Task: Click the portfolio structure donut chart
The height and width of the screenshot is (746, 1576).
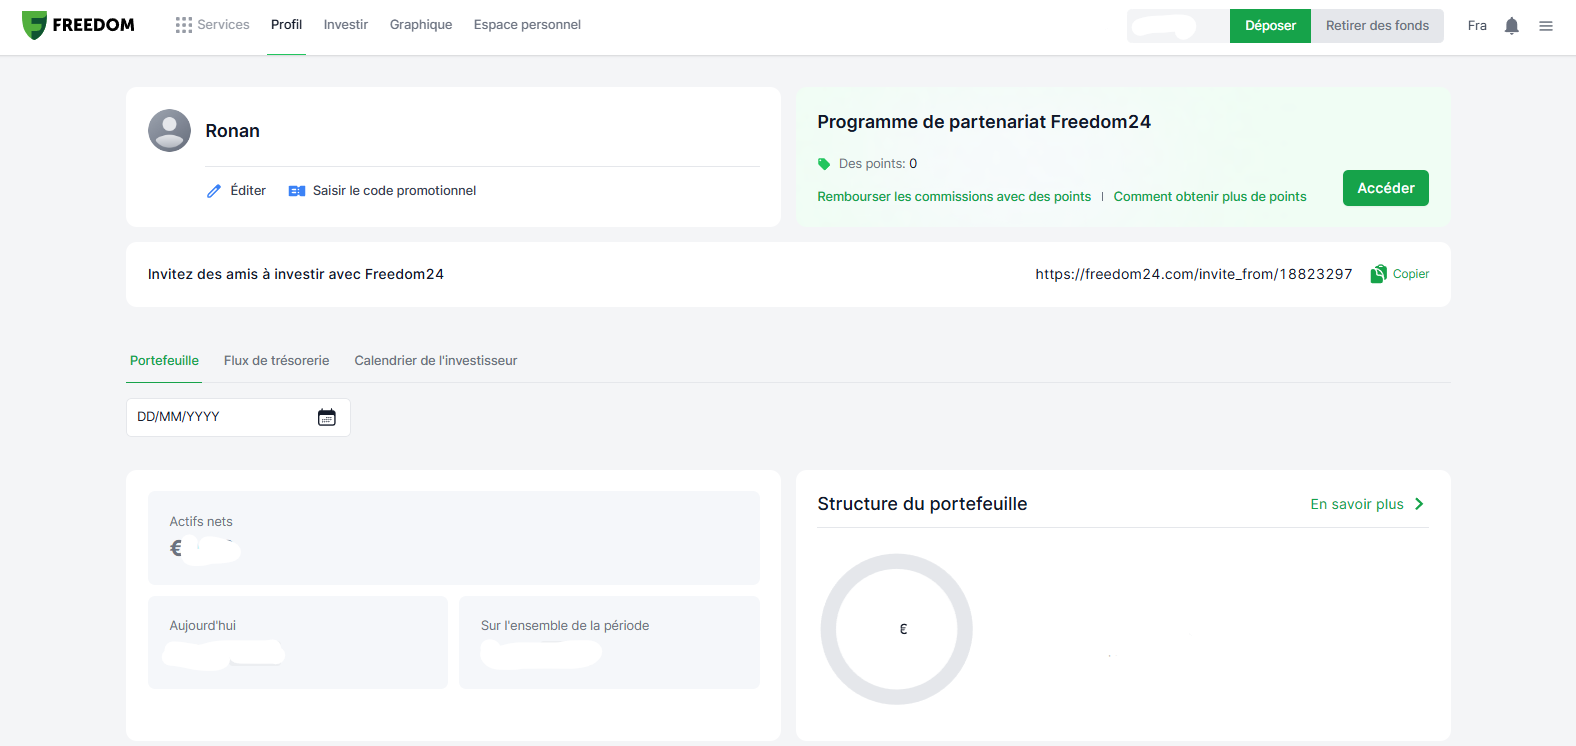Action: [896, 629]
